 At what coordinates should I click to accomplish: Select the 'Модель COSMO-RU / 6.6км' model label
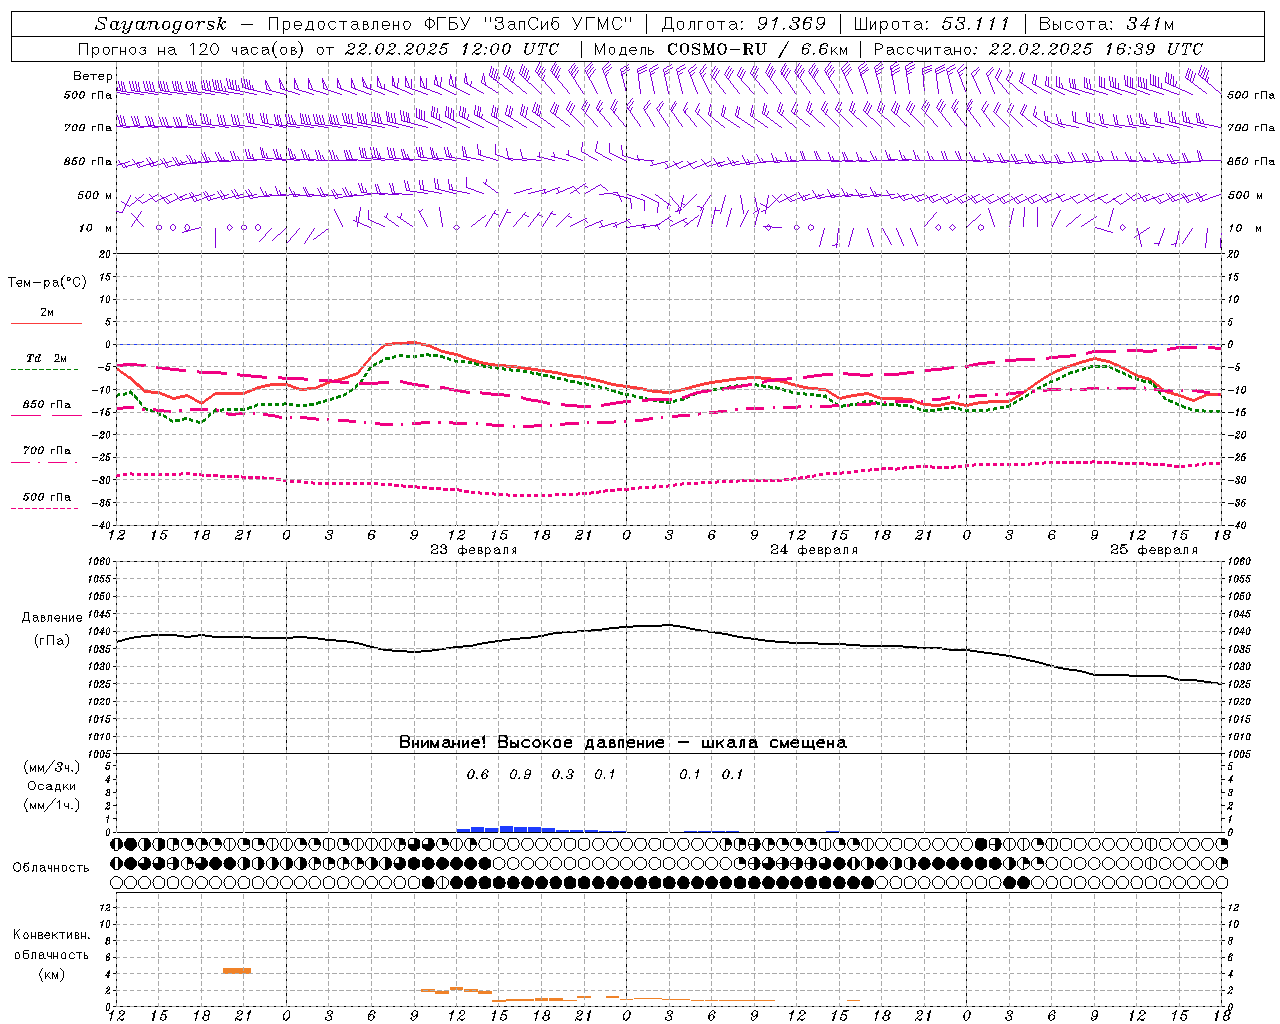tap(720, 49)
